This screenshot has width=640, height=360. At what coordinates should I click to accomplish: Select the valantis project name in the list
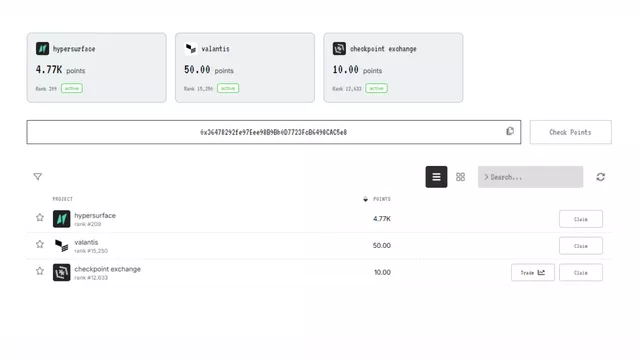(86, 242)
